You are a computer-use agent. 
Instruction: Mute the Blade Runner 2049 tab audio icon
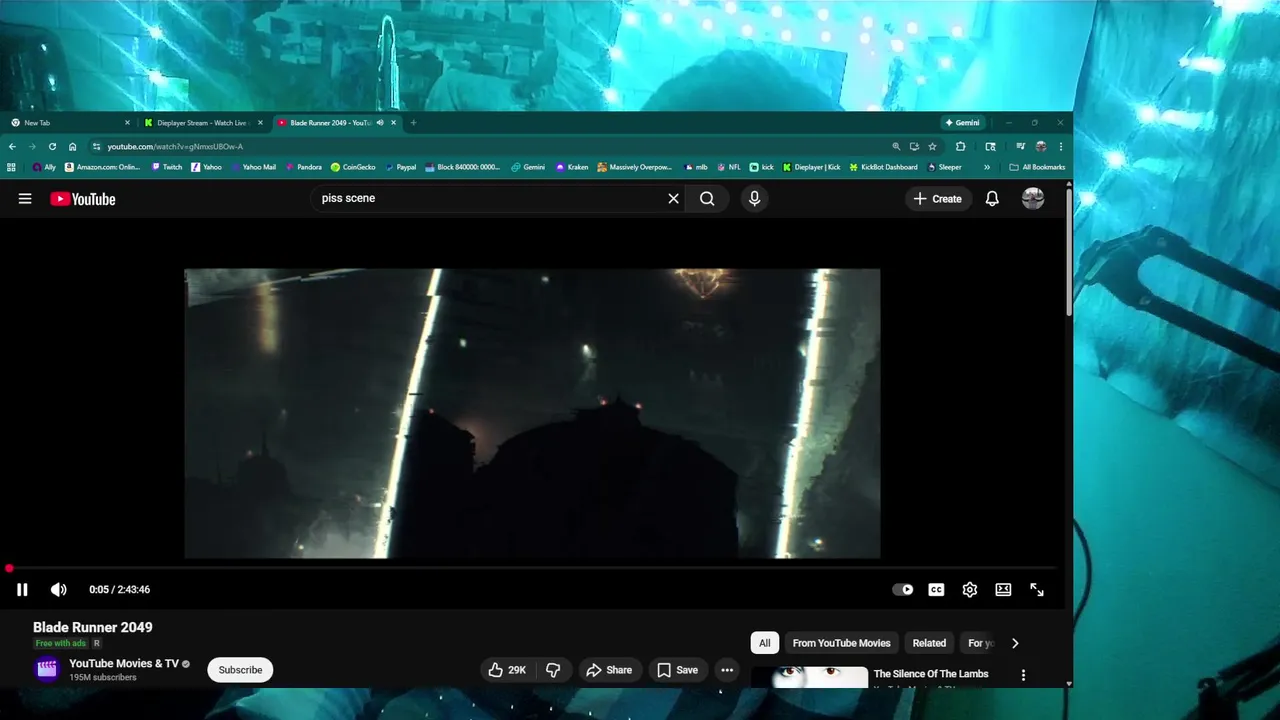coord(380,123)
